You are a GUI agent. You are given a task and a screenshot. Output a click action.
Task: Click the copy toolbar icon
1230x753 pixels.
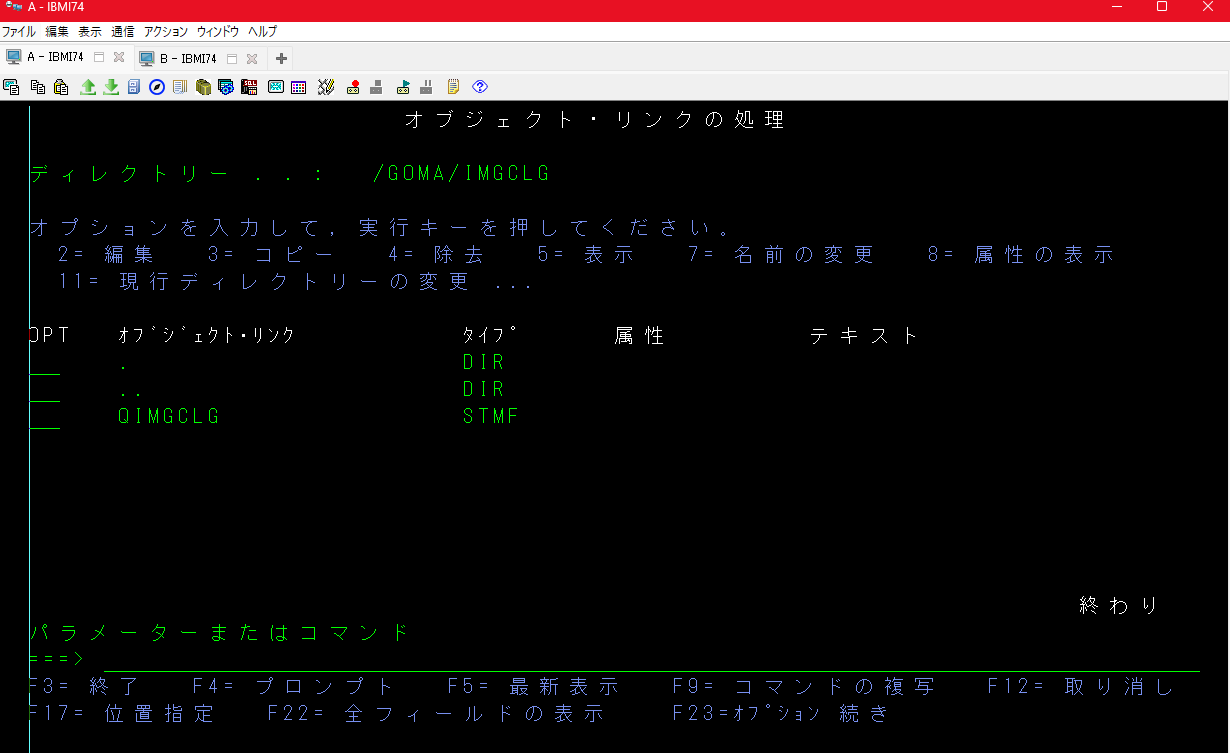(38, 87)
